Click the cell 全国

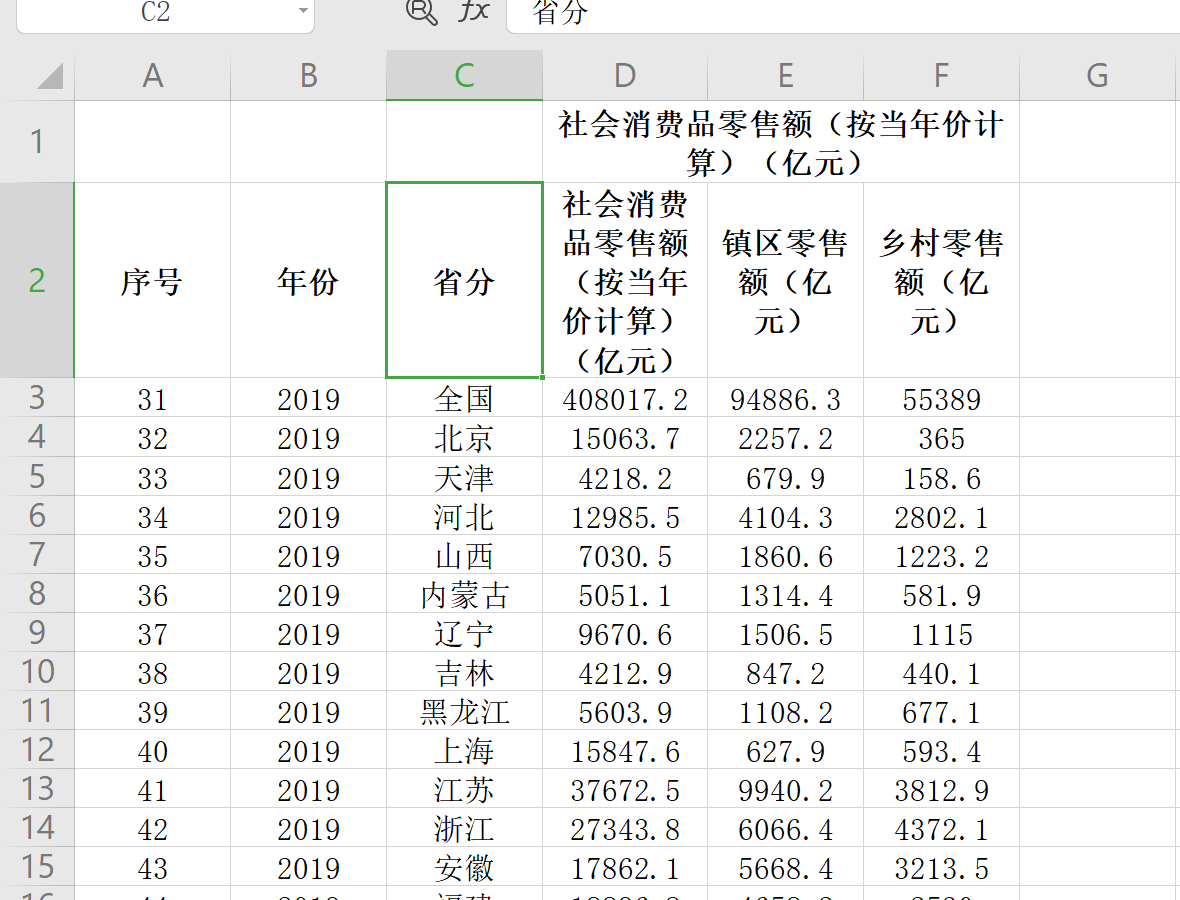click(464, 398)
